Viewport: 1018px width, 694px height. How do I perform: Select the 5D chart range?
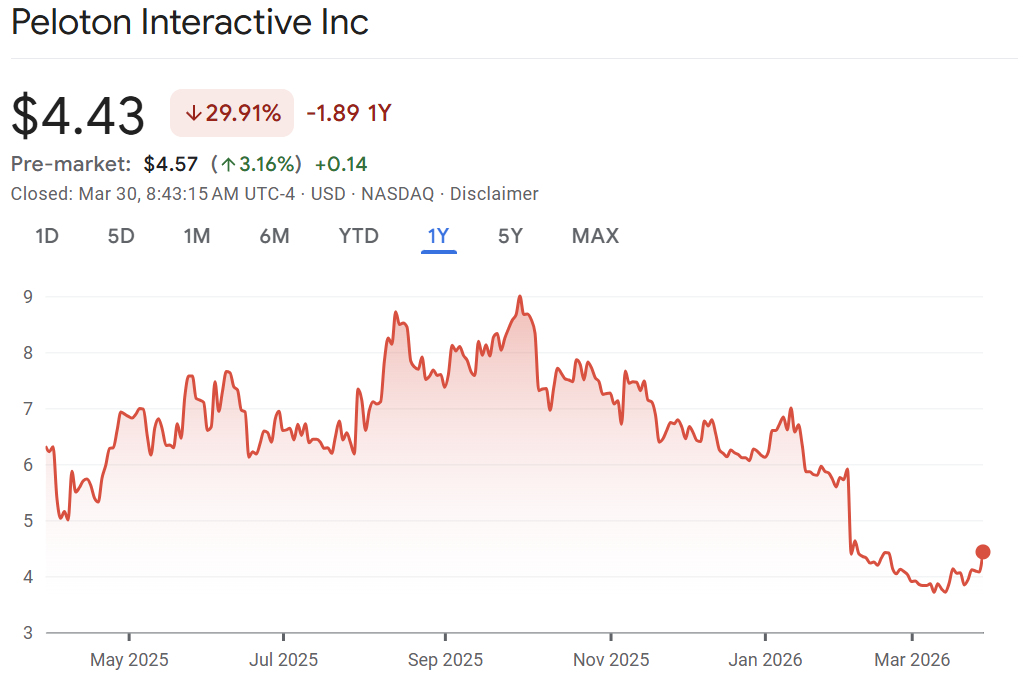pyautogui.click(x=121, y=236)
